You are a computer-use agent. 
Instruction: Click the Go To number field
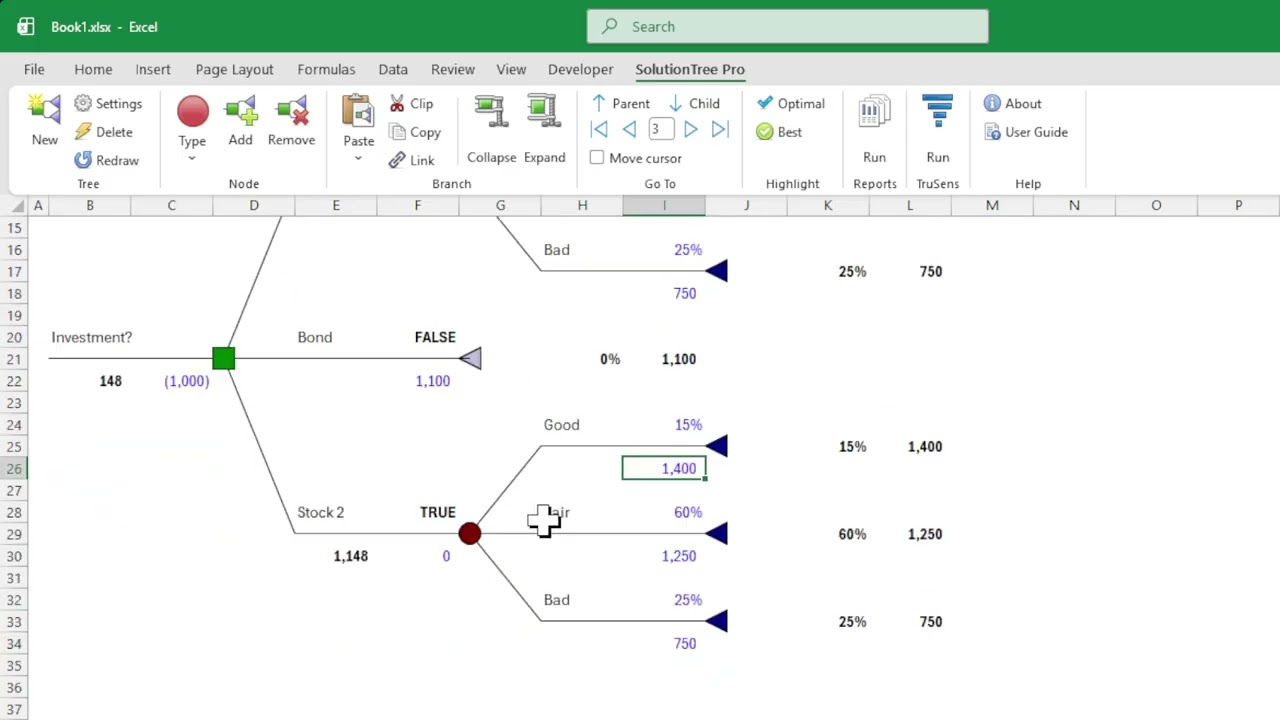[x=659, y=129]
